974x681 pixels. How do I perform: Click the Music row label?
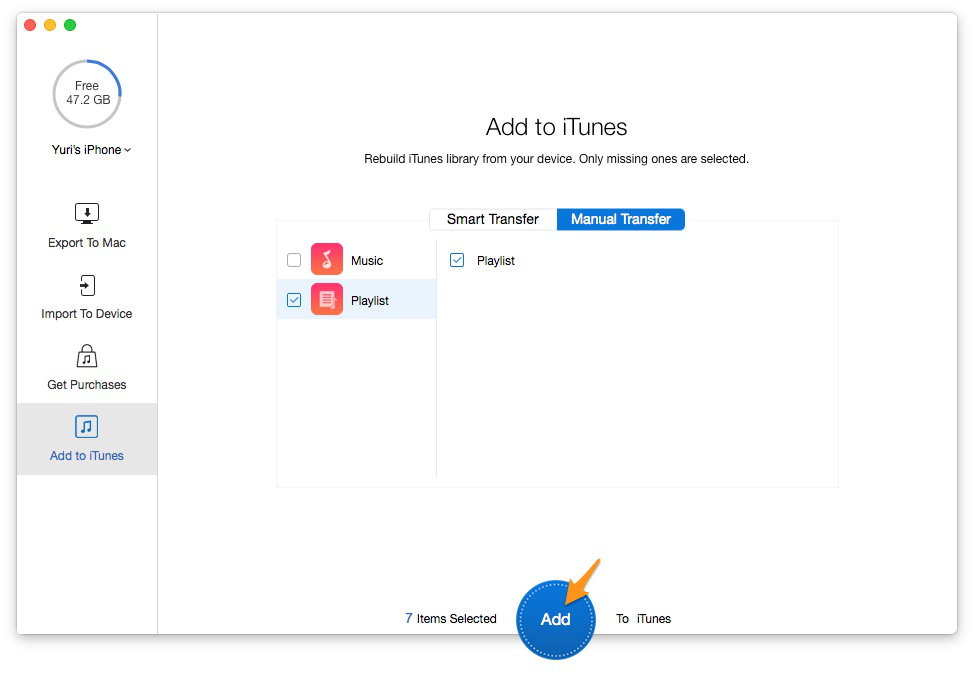coord(367,261)
